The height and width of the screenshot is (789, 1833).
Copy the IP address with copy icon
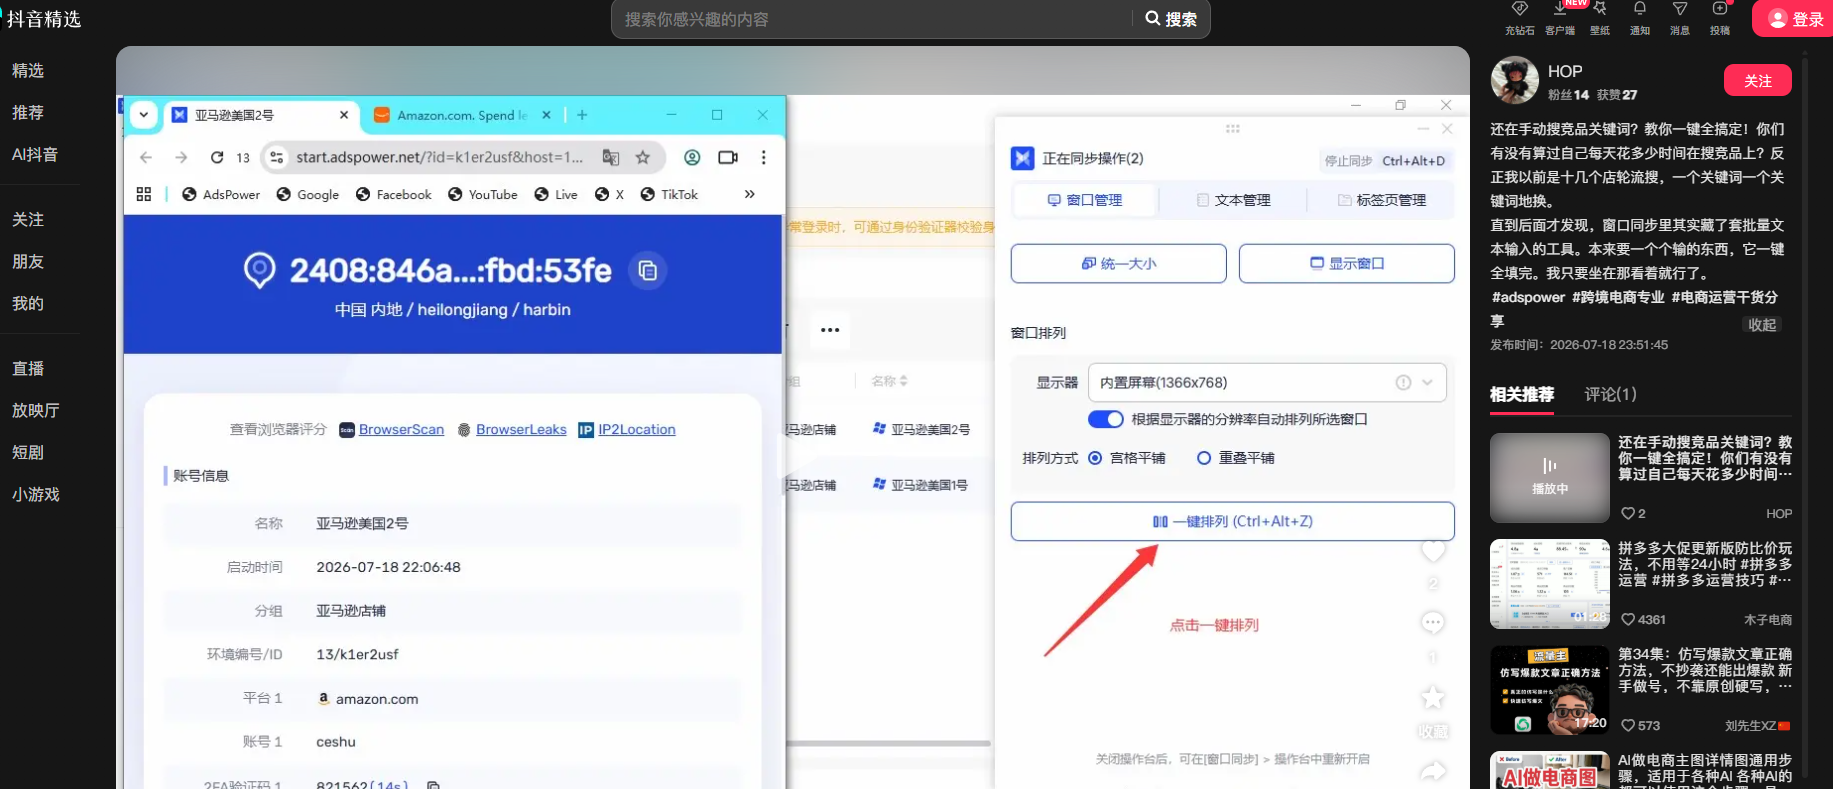pyautogui.click(x=648, y=270)
